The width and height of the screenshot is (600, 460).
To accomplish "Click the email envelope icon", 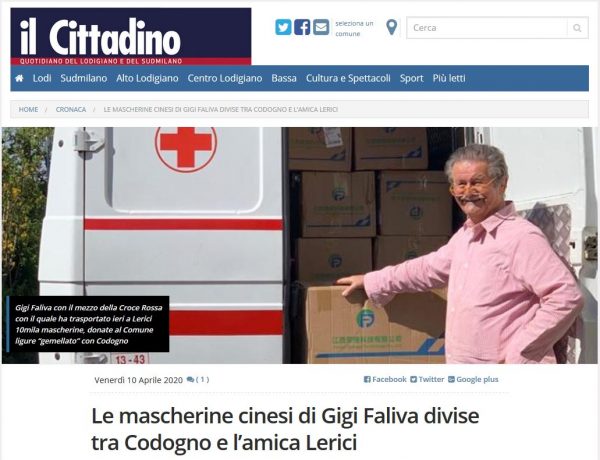I will 321,27.
